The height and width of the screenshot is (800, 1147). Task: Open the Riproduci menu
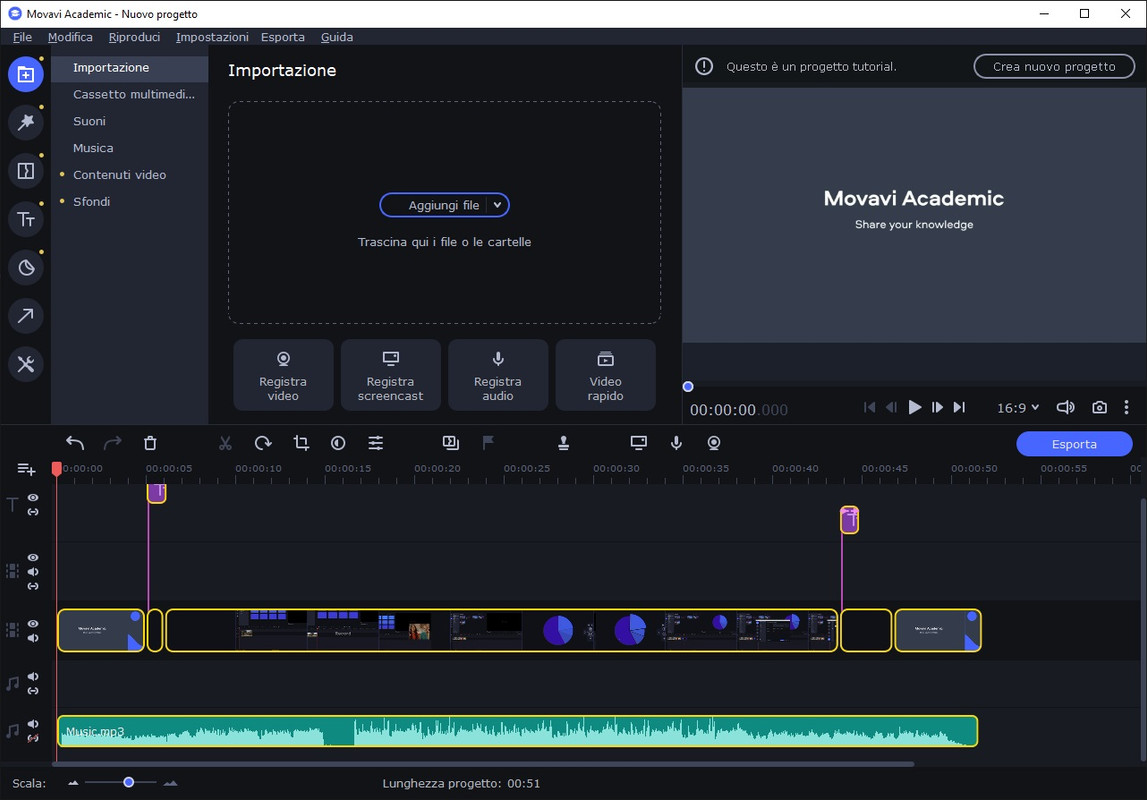tap(134, 37)
